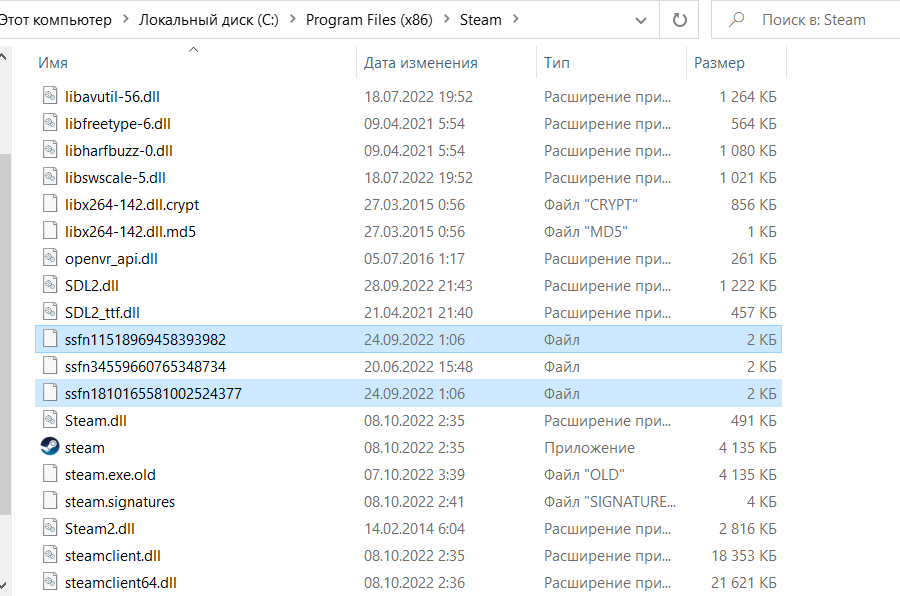Click the steam.exe.old file icon

click(50, 473)
